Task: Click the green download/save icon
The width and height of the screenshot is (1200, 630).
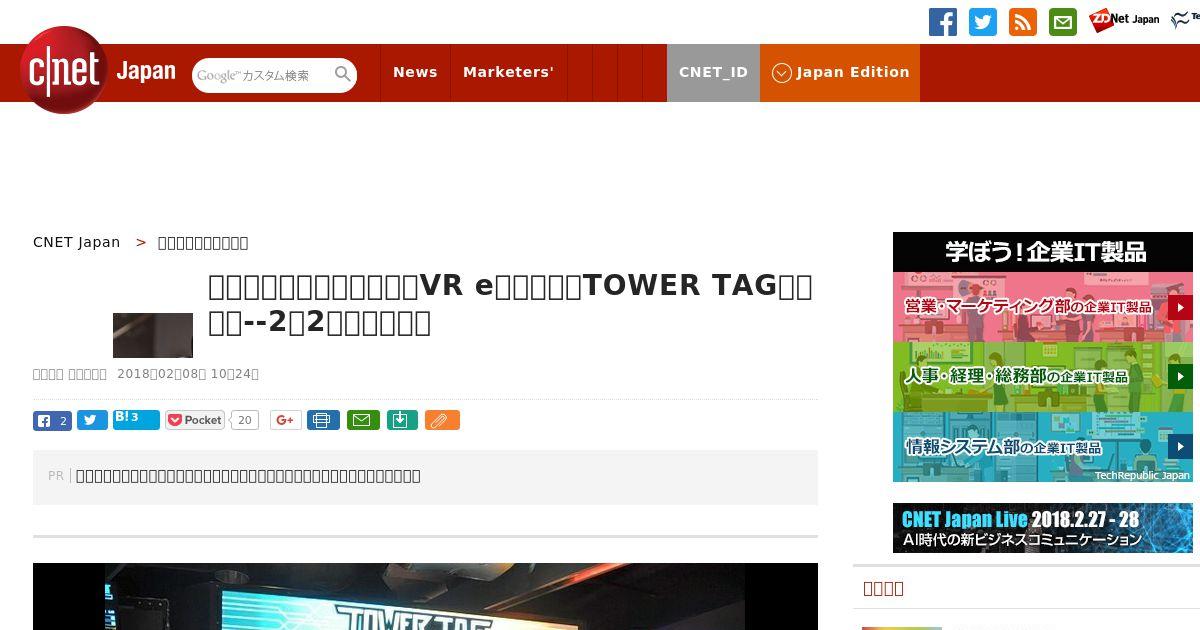Action: coord(401,420)
